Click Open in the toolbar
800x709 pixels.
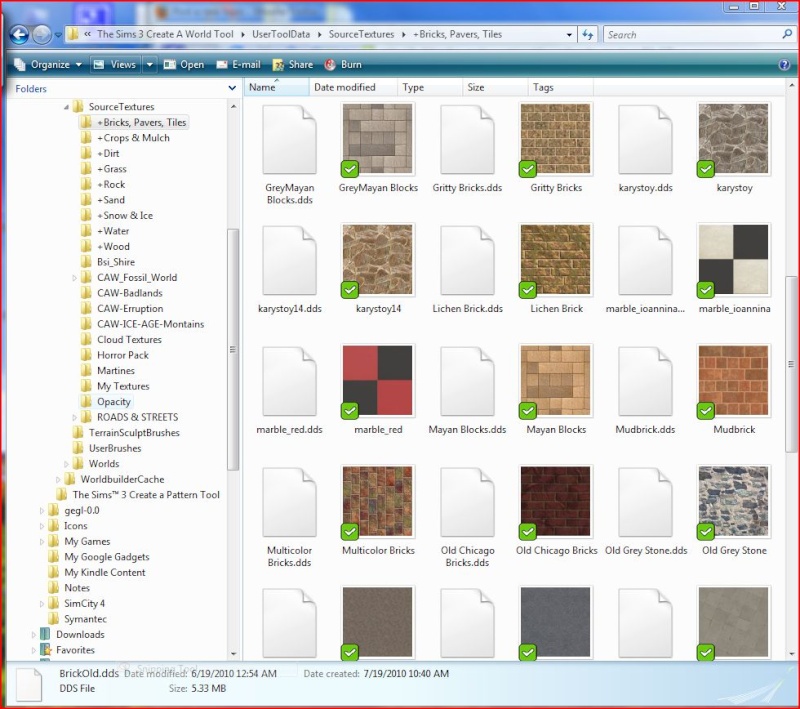click(x=184, y=65)
